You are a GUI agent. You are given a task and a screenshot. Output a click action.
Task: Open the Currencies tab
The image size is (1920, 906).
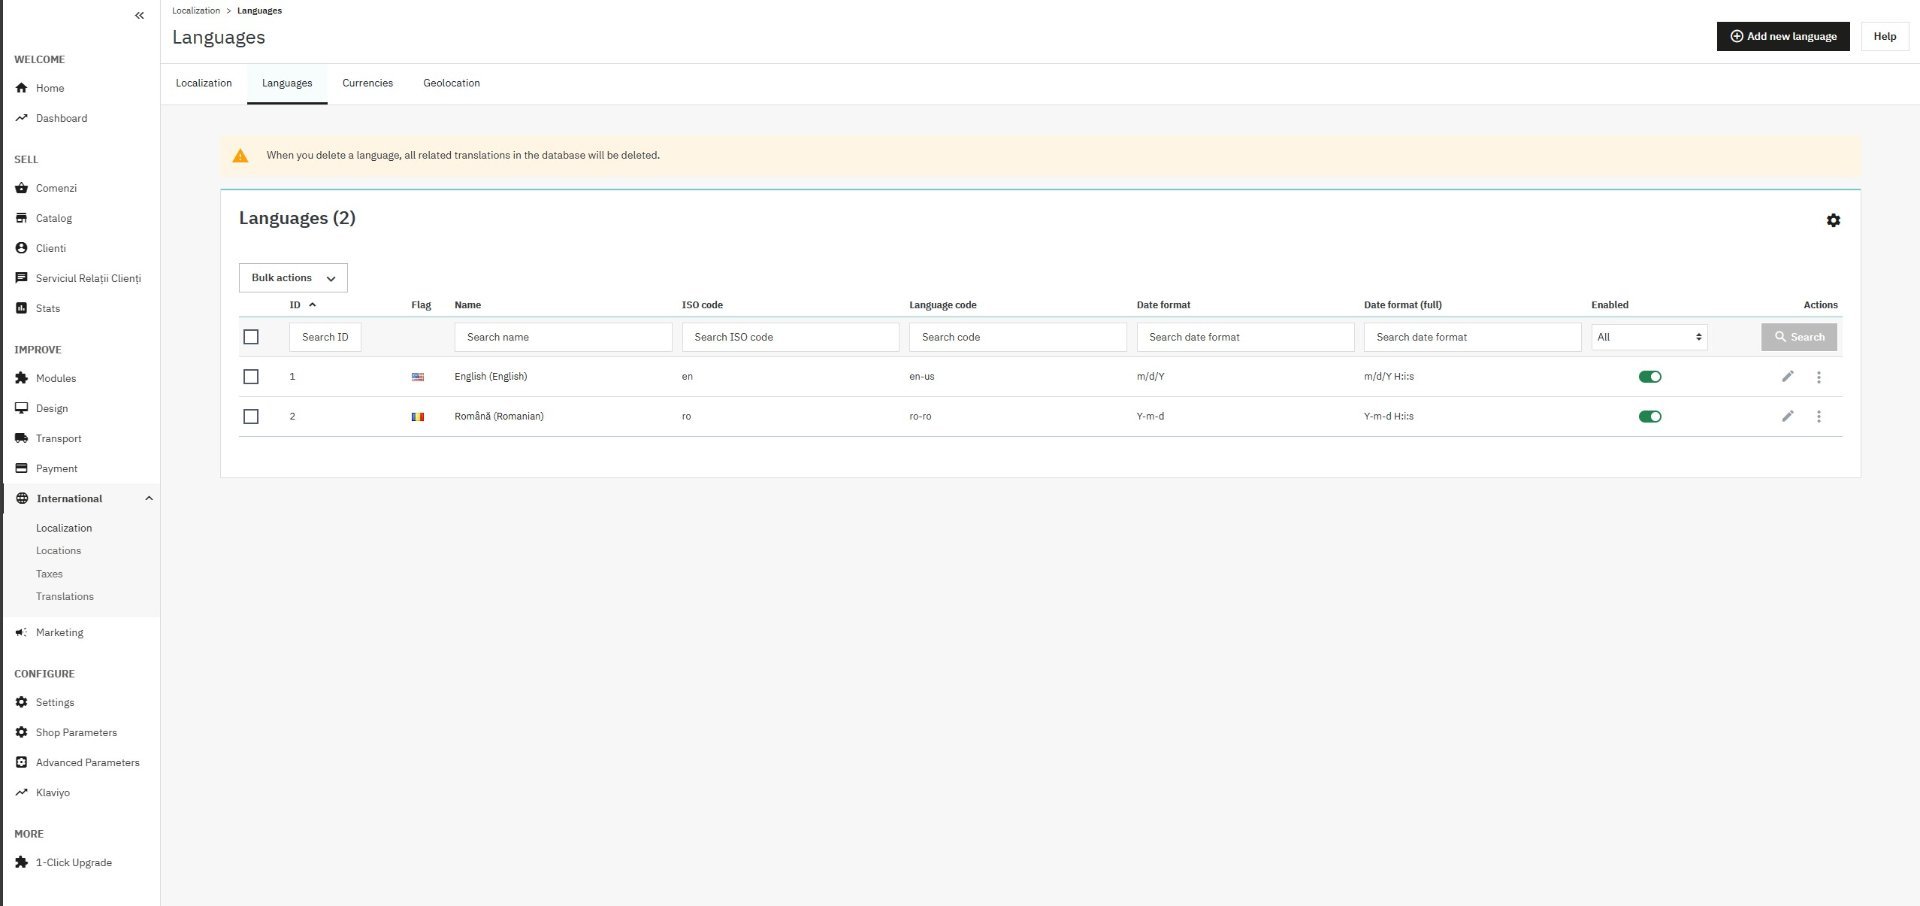[x=367, y=83]
